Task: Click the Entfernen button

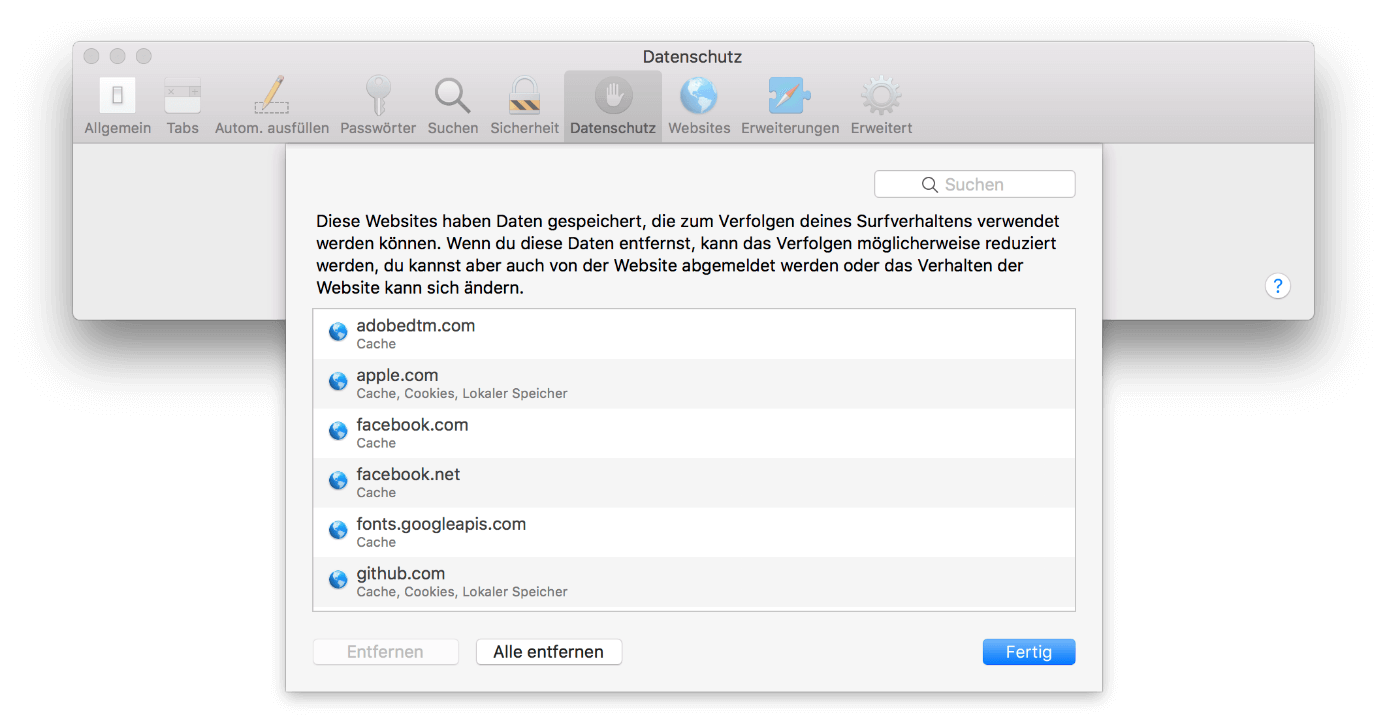Action: point(385,652)
